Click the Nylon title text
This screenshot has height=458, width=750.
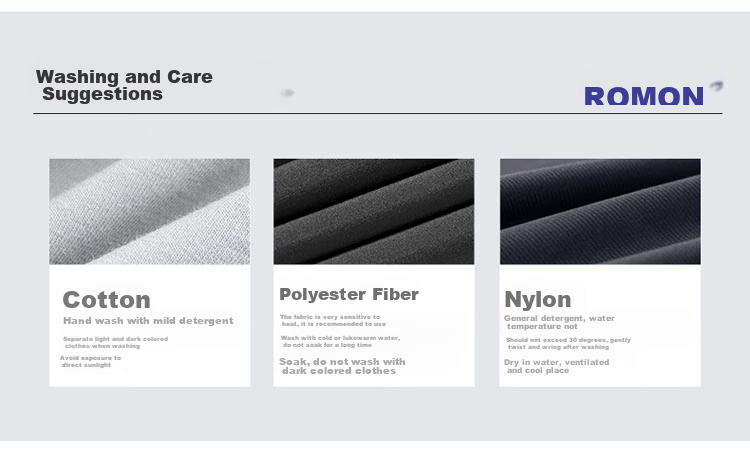coord(538,300)
